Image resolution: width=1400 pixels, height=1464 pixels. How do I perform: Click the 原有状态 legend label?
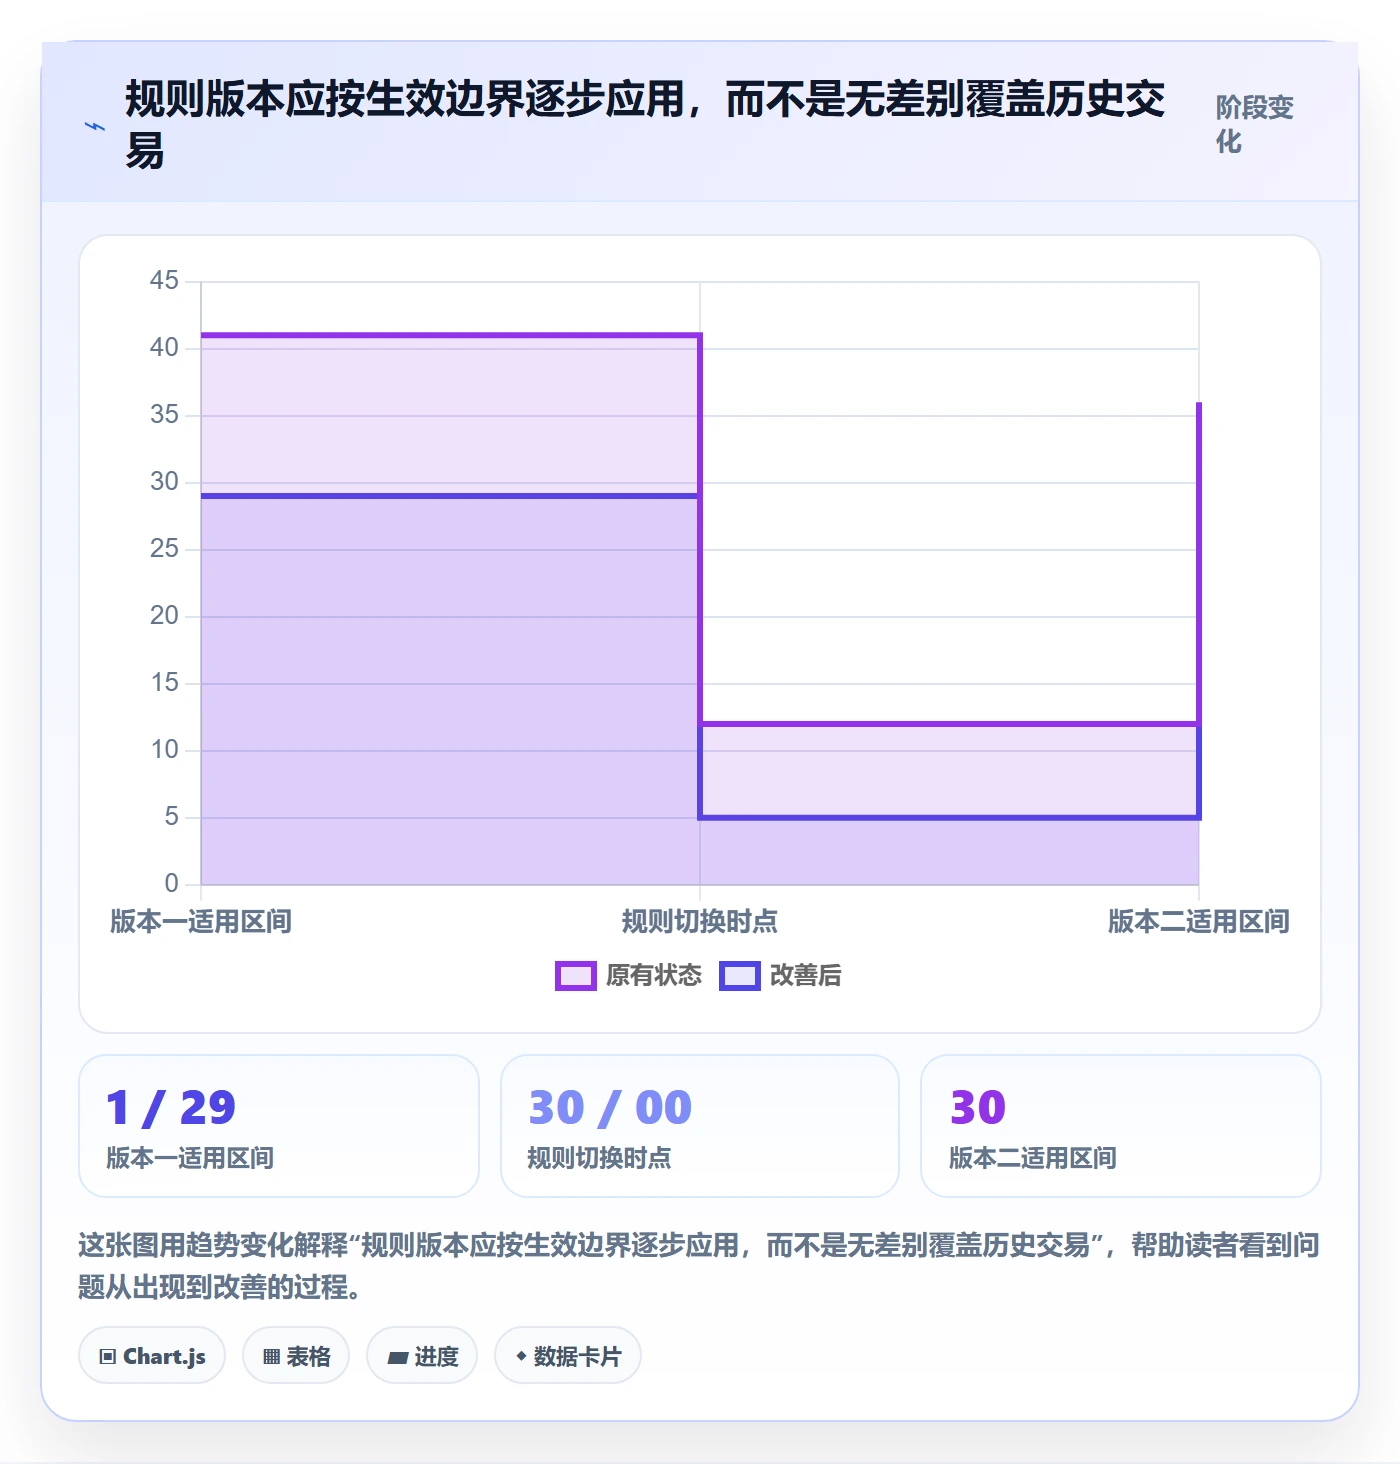(654, 976)
